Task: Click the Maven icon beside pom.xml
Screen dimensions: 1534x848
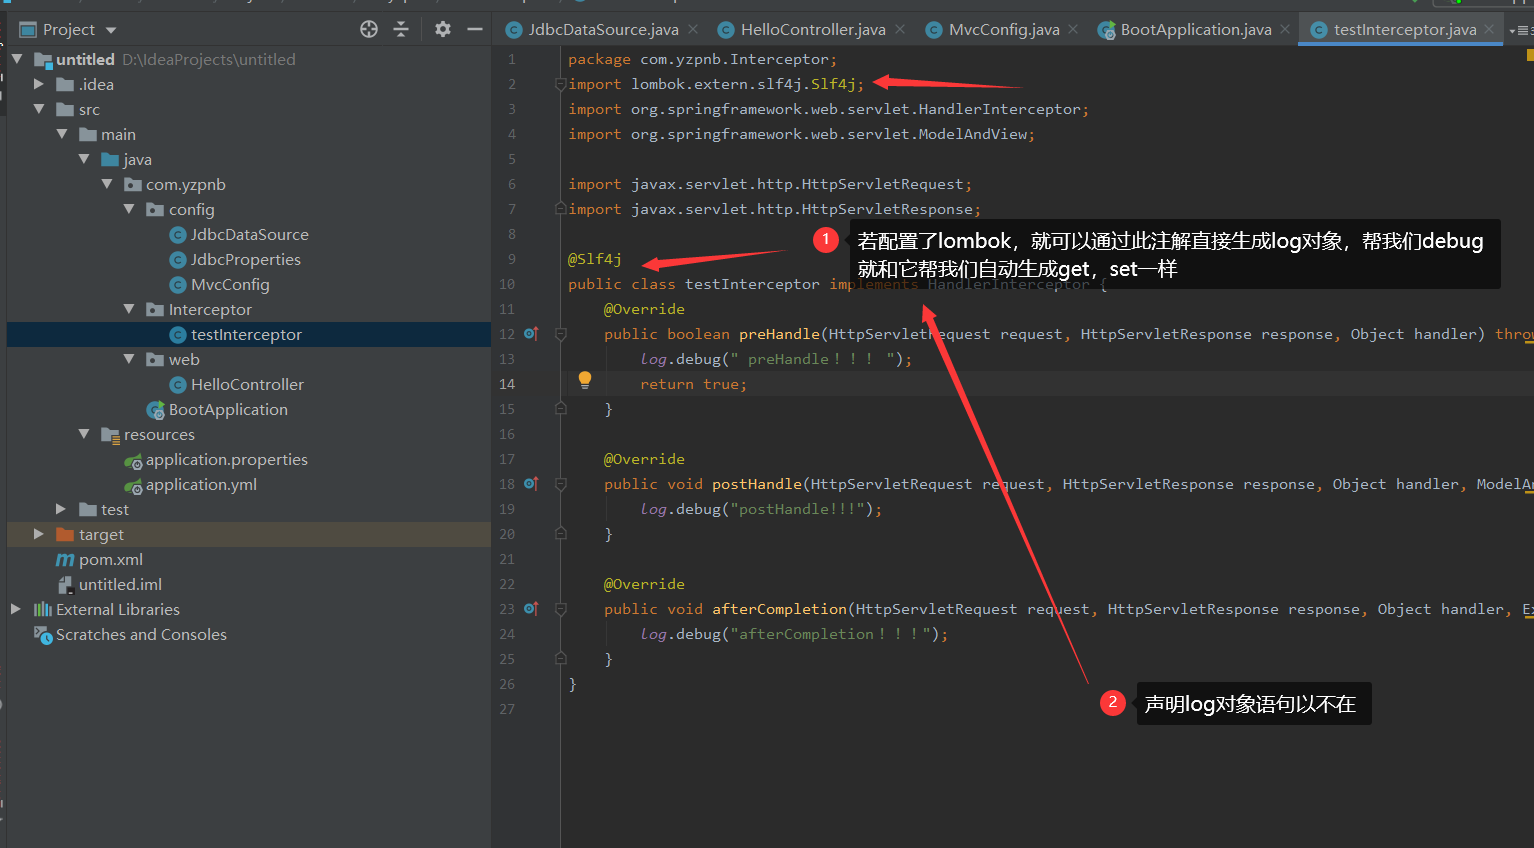Action: point(65,560)
